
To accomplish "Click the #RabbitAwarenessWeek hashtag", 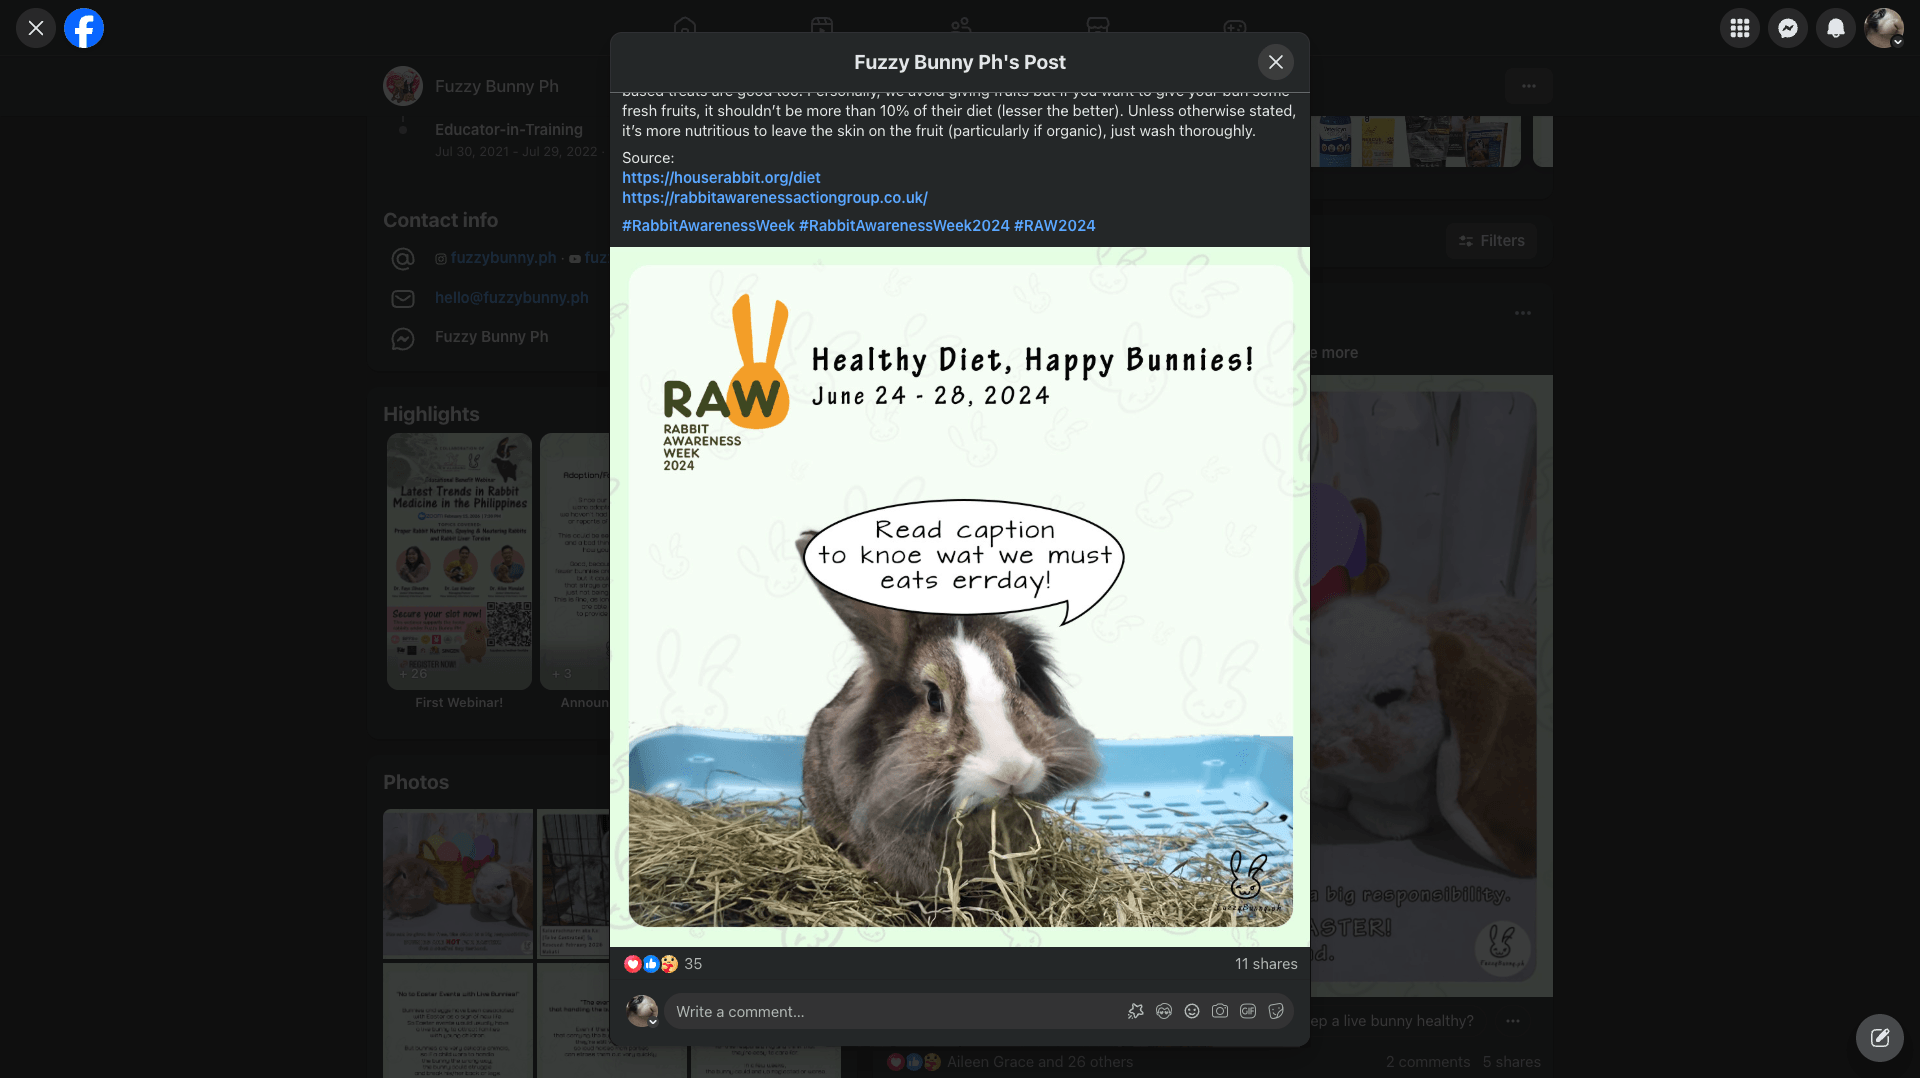I will (707, 225).
